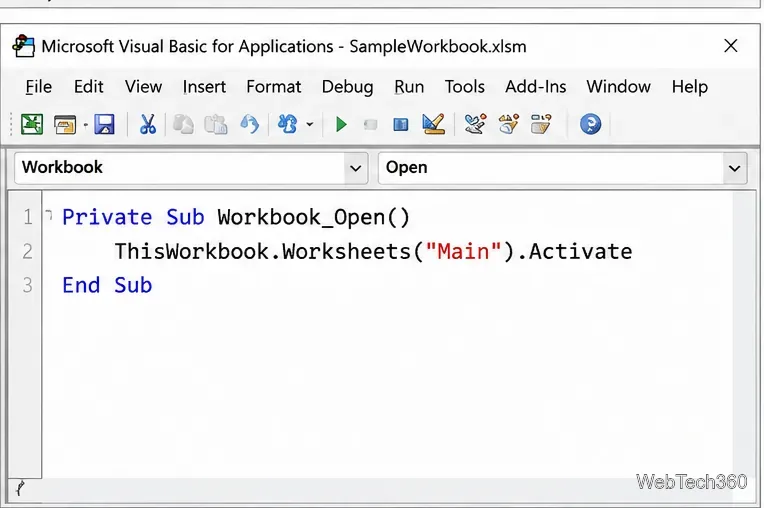The width and height of the screenshot is (764, 508).
Task: Save the workbook with the floppy disk icon
Action: coord(104,124)
